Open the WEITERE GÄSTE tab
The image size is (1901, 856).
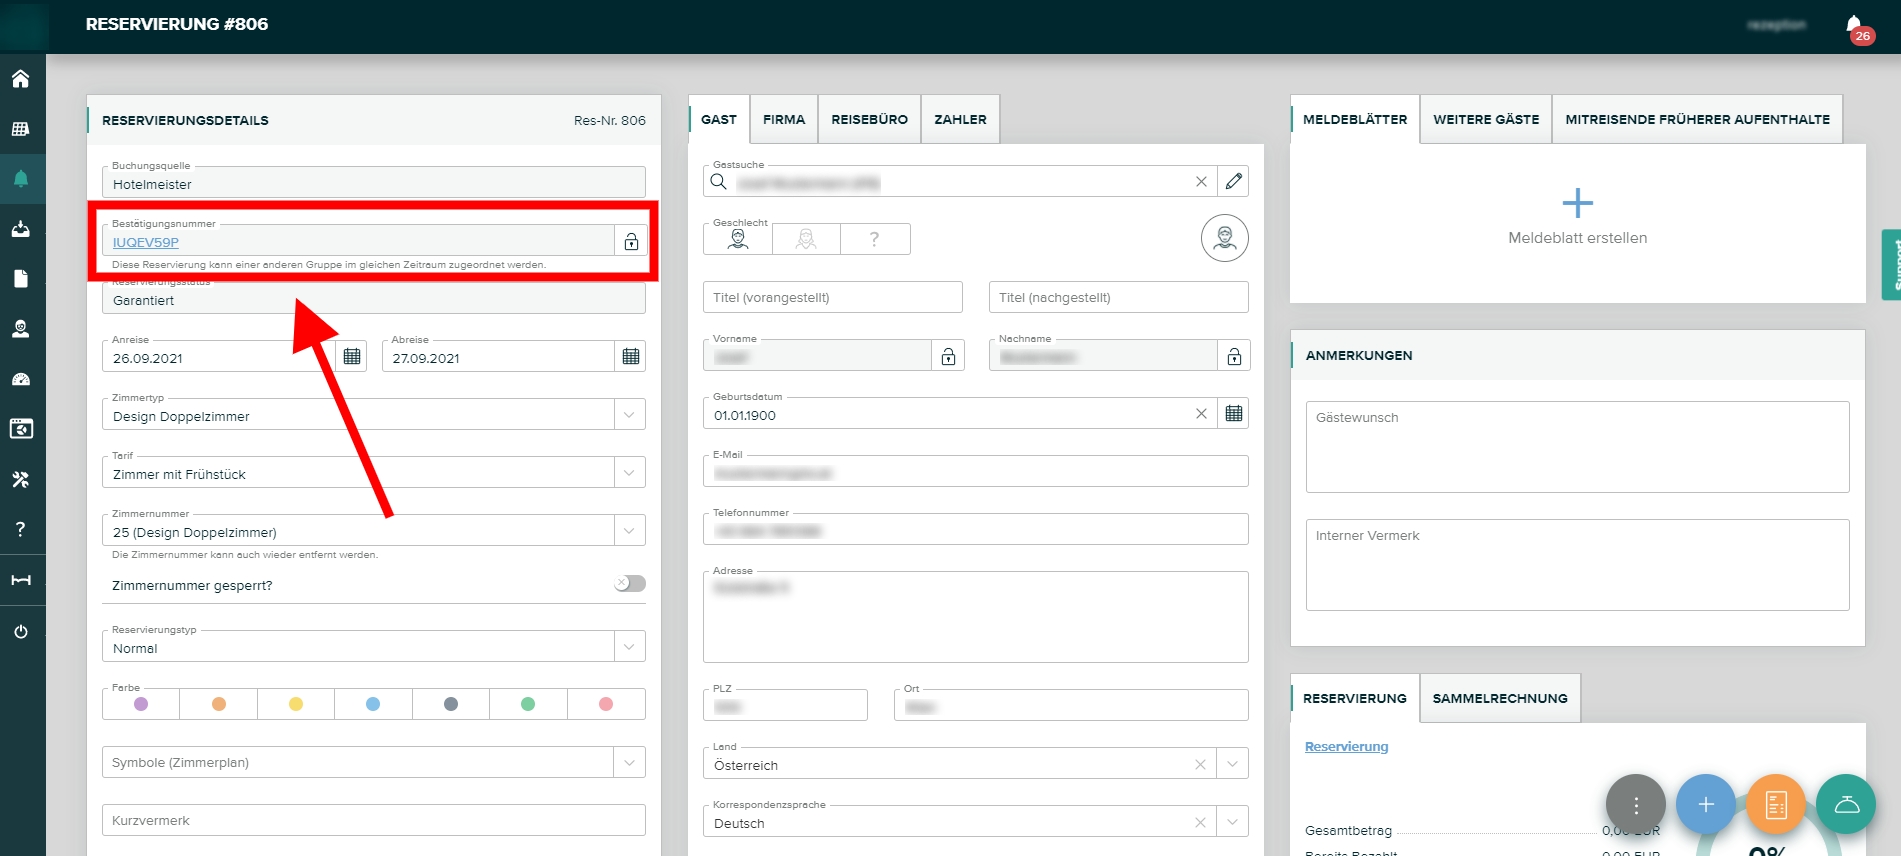coord(1486,119)
